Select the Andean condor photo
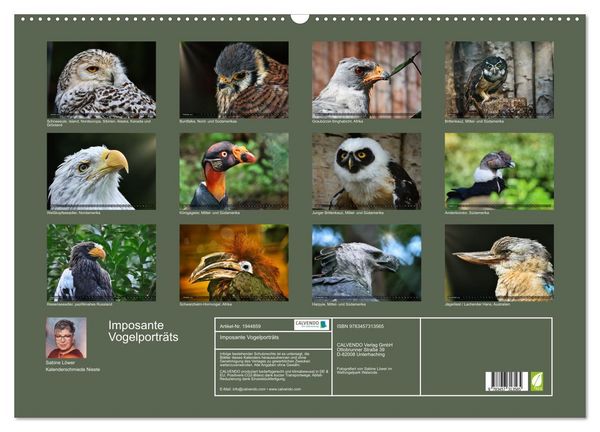This screenshot has height=432, width=600. [499, 171]
